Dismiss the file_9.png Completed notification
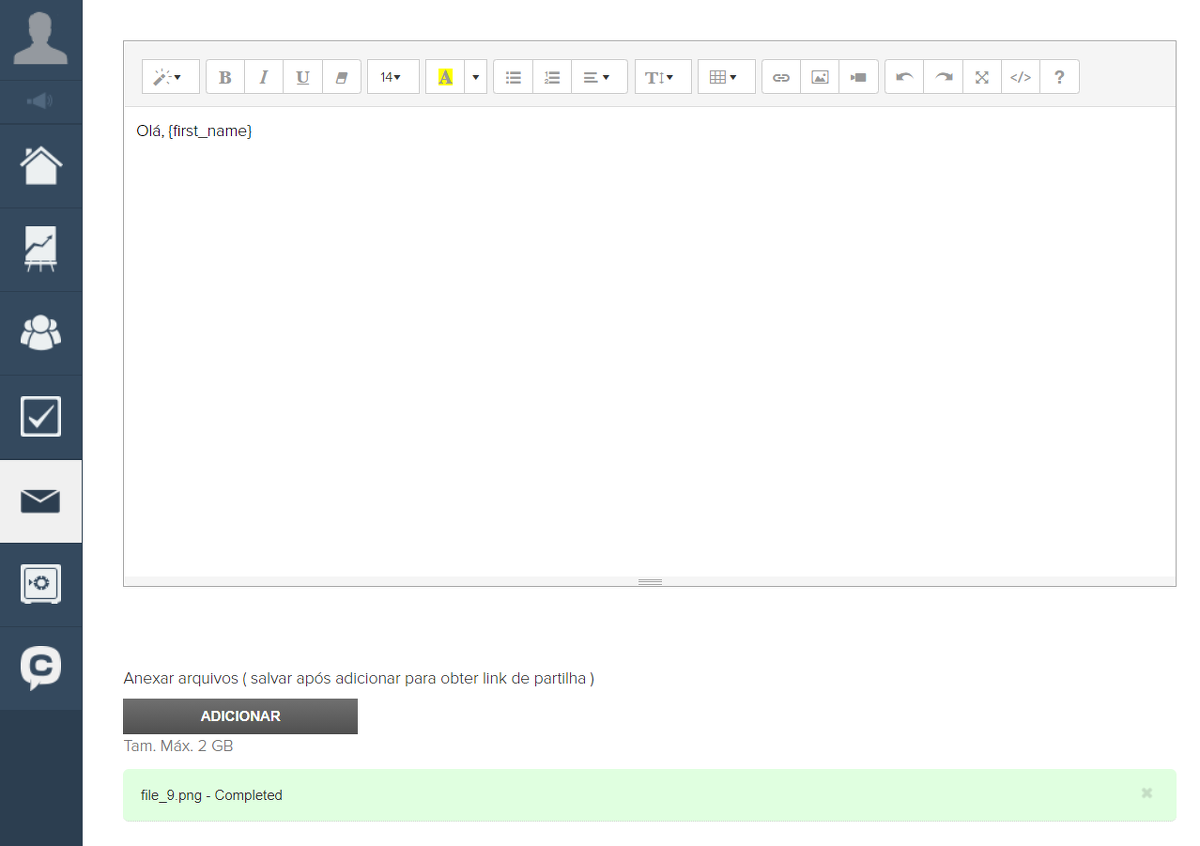Image resolution: width=1200 pixels, height=846 pixels. 1147,793
